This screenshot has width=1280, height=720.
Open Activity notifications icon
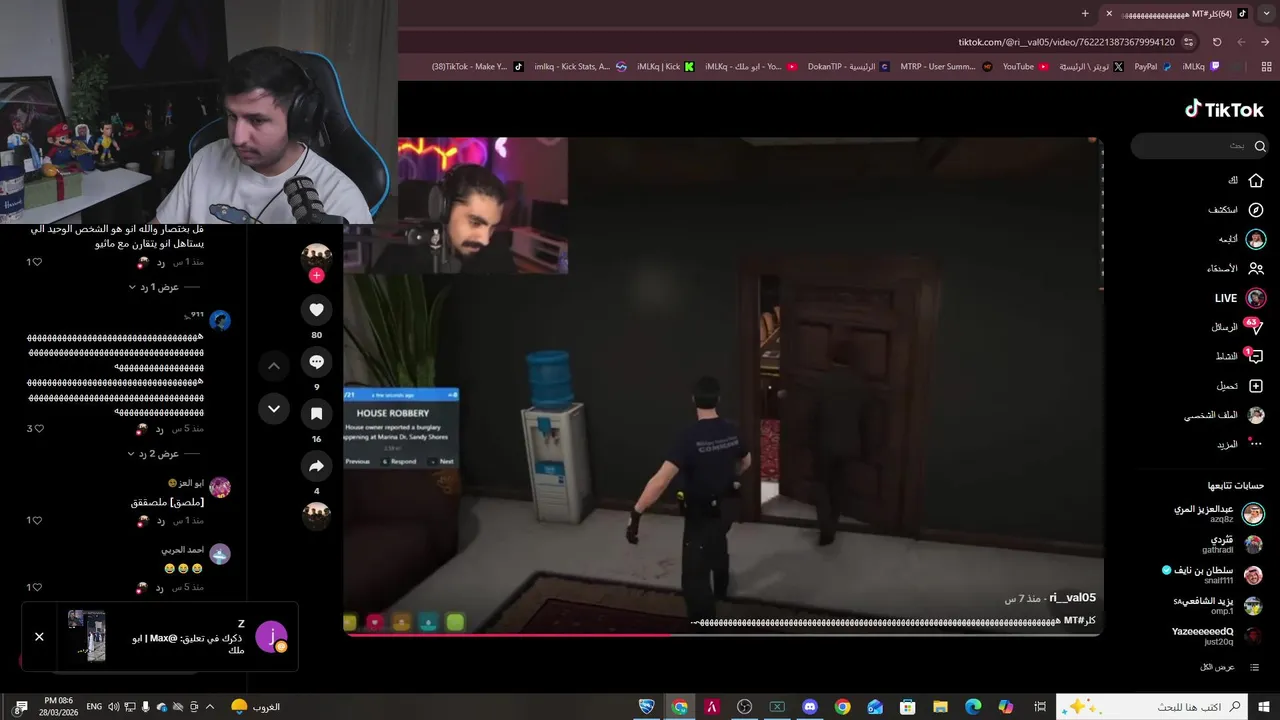pos(1256,356)
